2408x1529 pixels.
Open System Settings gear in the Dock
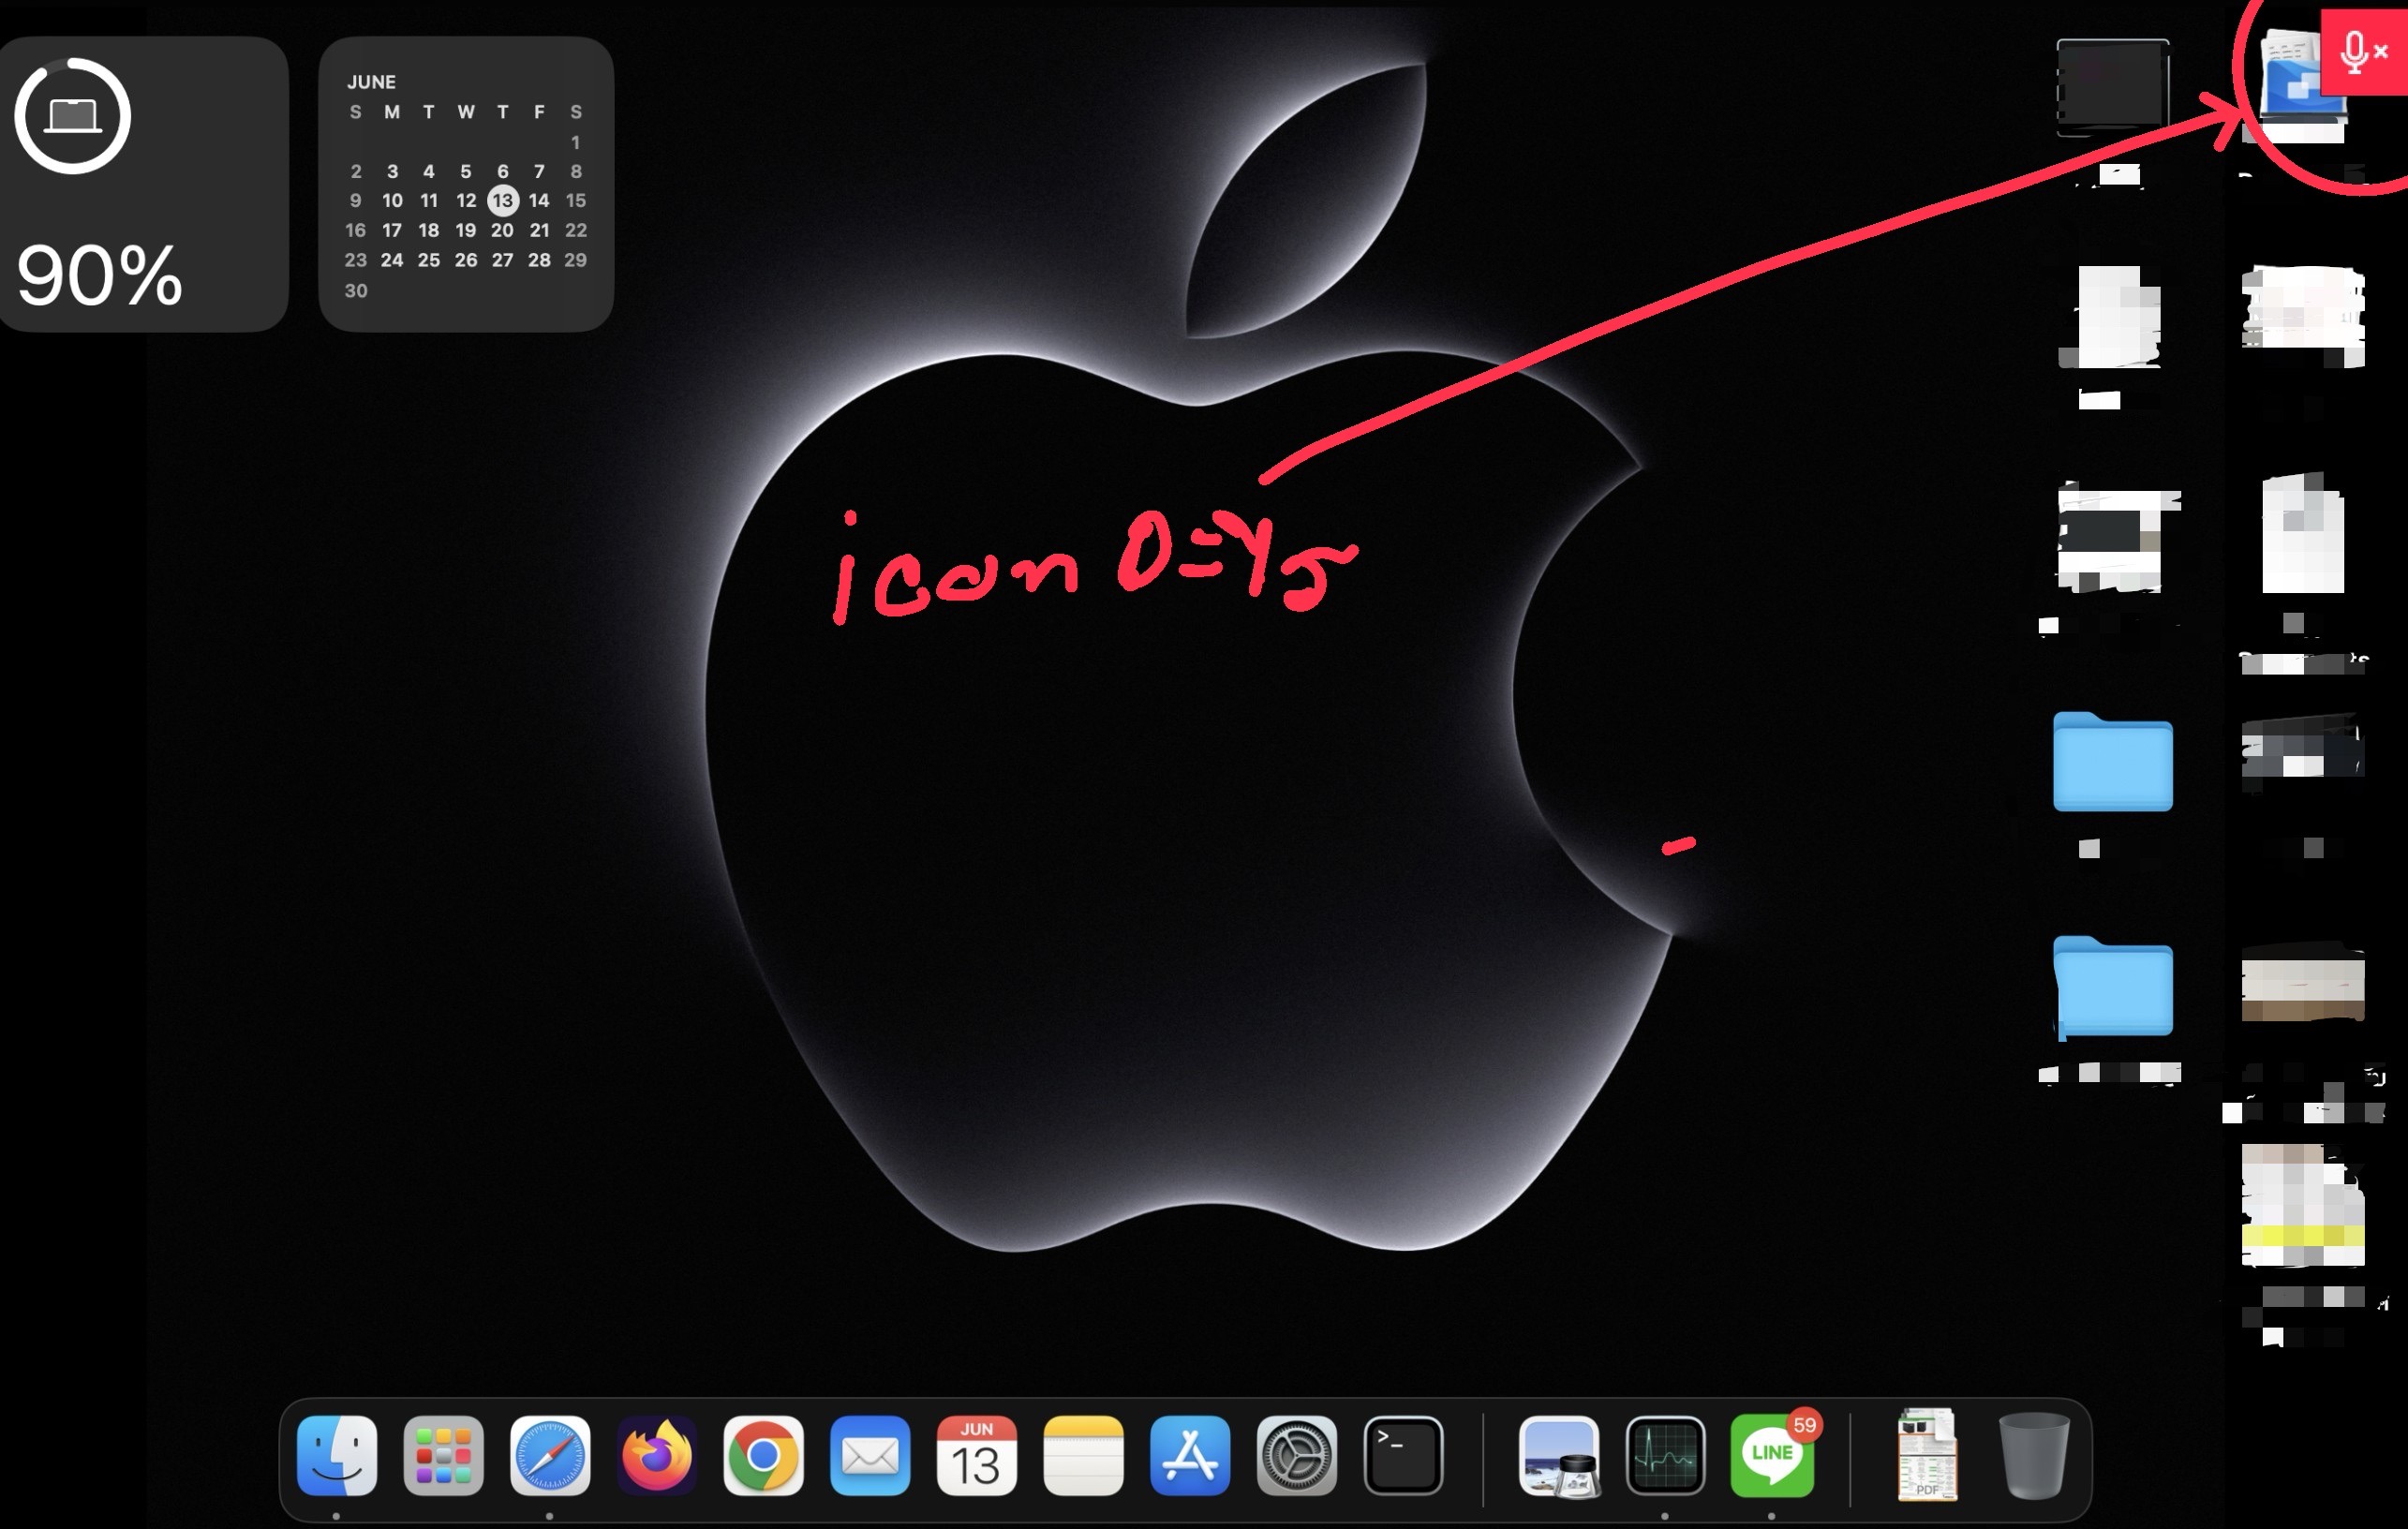coord(1296,1455)
